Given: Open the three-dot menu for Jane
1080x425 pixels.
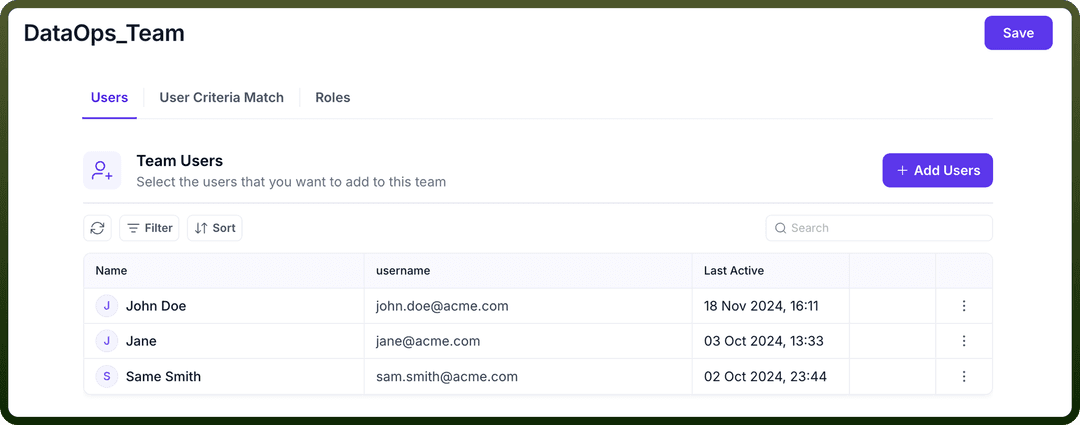Looking at the screenshot, I should pyautogui.click(x=964, y=341).
